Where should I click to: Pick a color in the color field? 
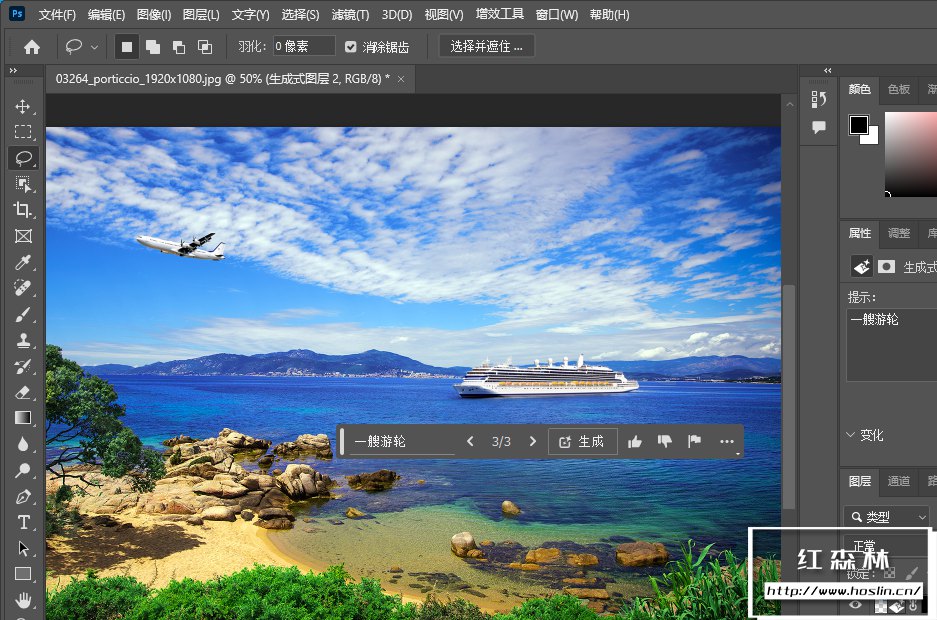click(911, 154)
